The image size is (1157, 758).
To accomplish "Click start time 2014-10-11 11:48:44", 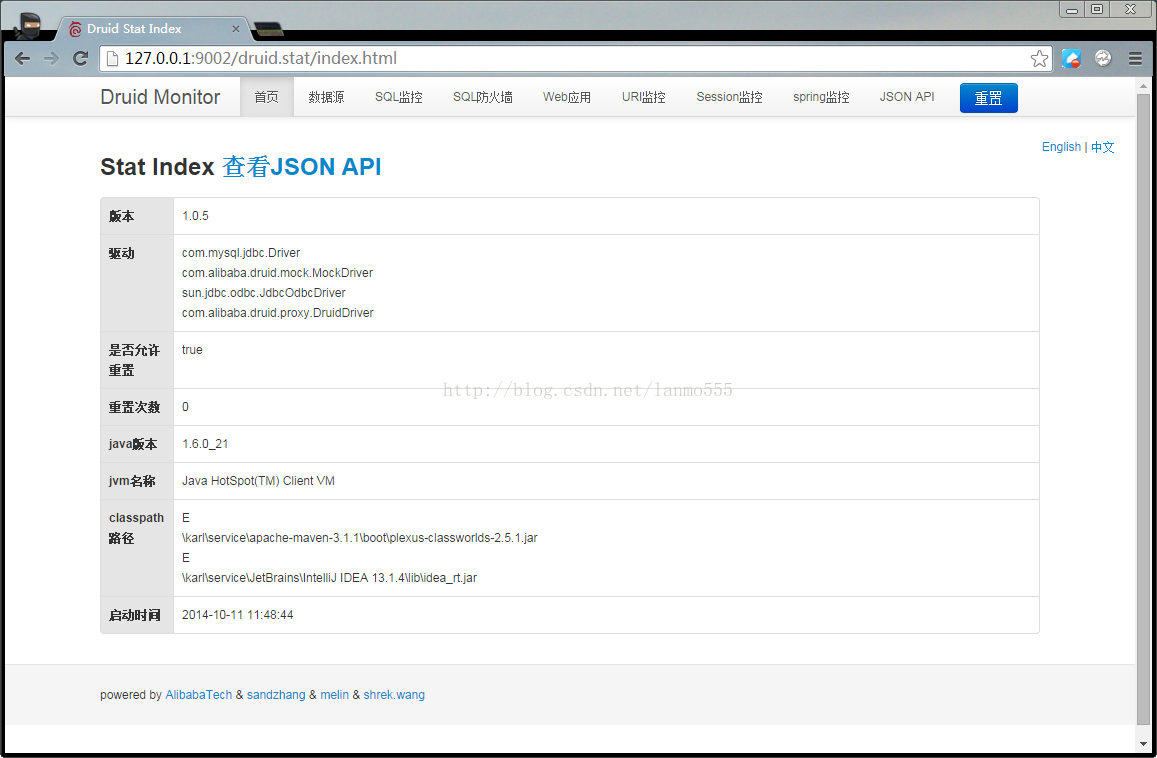I will [238, 614].
